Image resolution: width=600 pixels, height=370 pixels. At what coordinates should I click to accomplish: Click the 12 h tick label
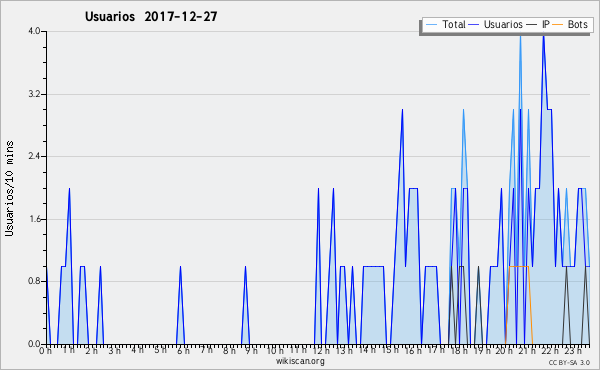click(321, 350)
